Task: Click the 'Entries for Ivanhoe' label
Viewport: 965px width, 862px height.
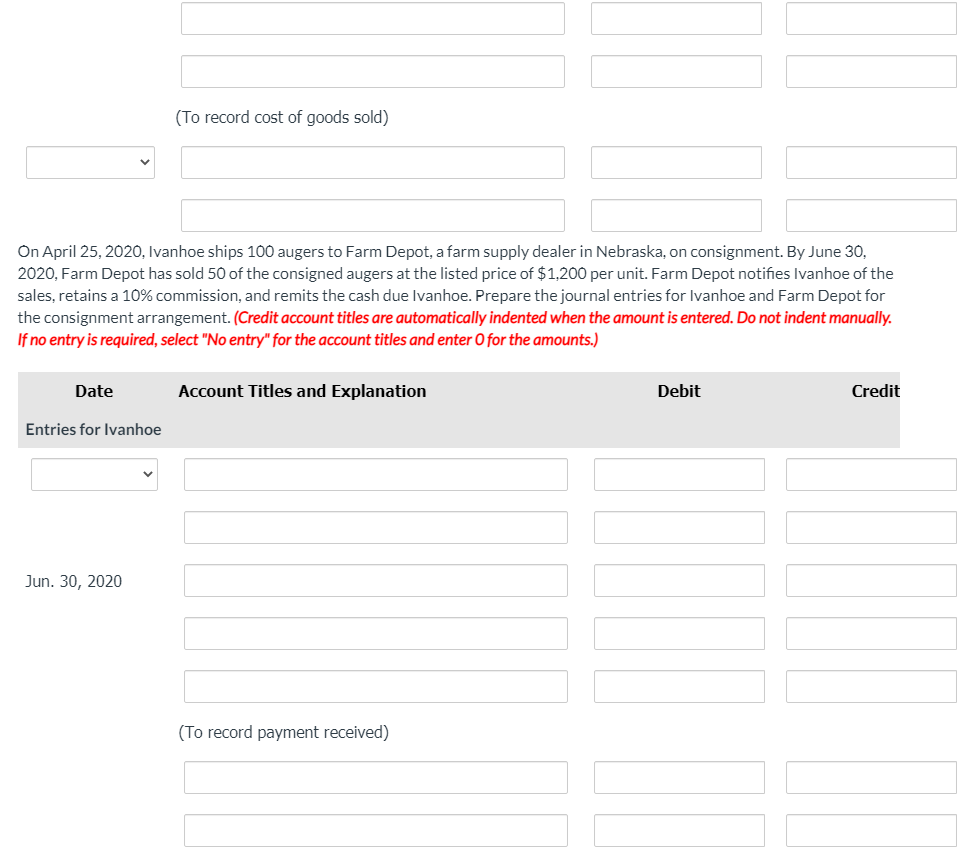Action: [x=94, y=429]
